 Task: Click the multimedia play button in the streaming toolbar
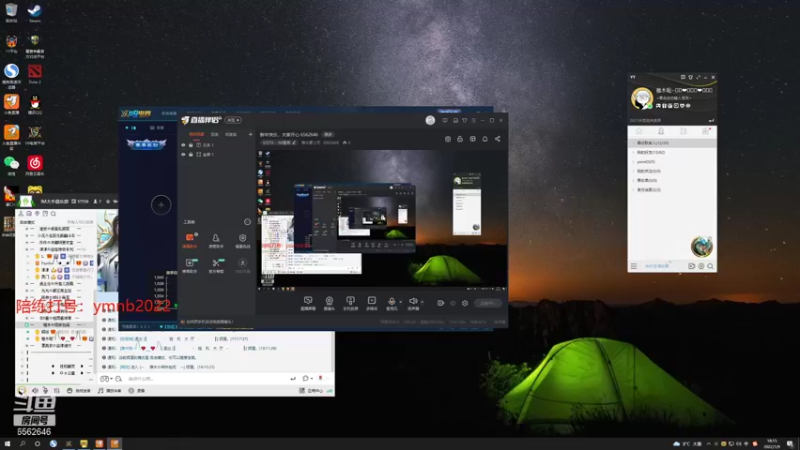coord(372,303)
